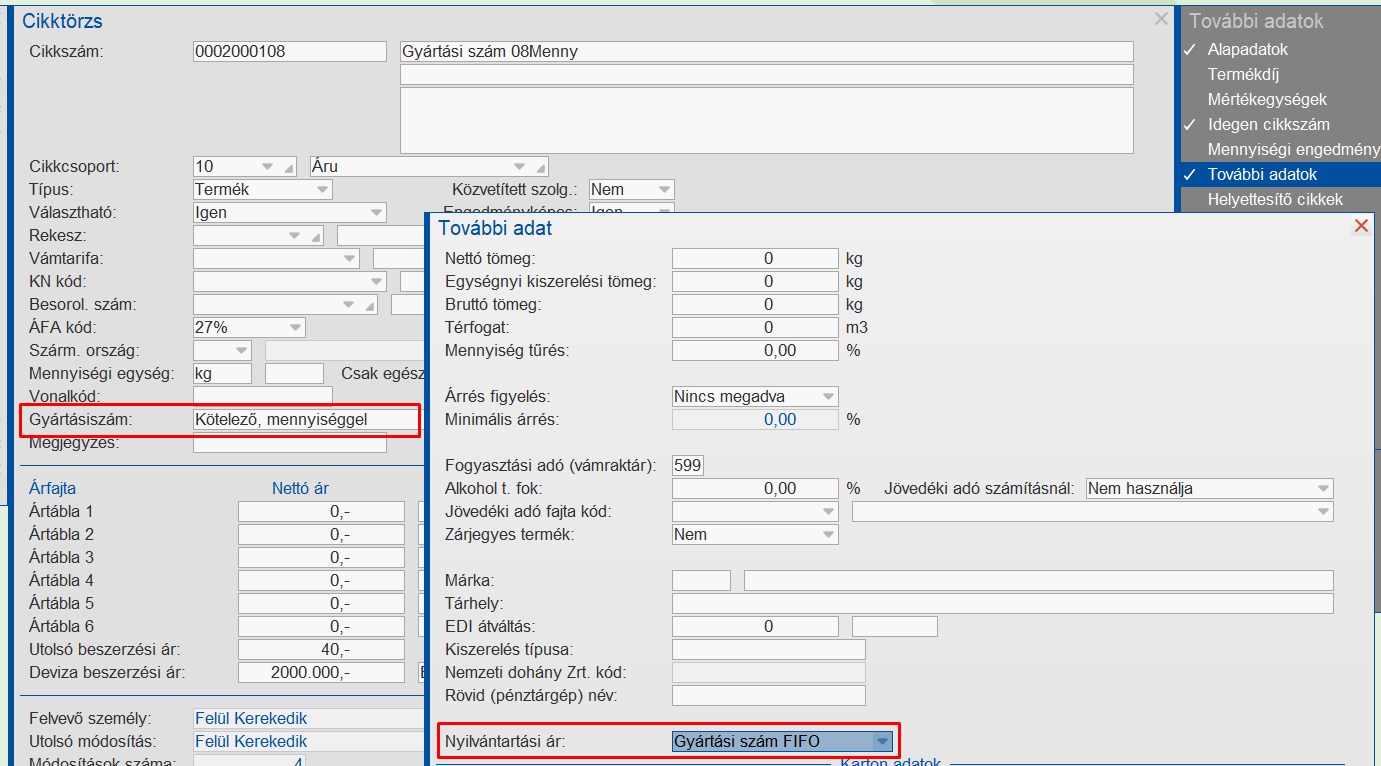This screenshot has height=766, width=1381.
Task: Open the Közvetített szolg. dropdown showing Nem
Action: 664,190
